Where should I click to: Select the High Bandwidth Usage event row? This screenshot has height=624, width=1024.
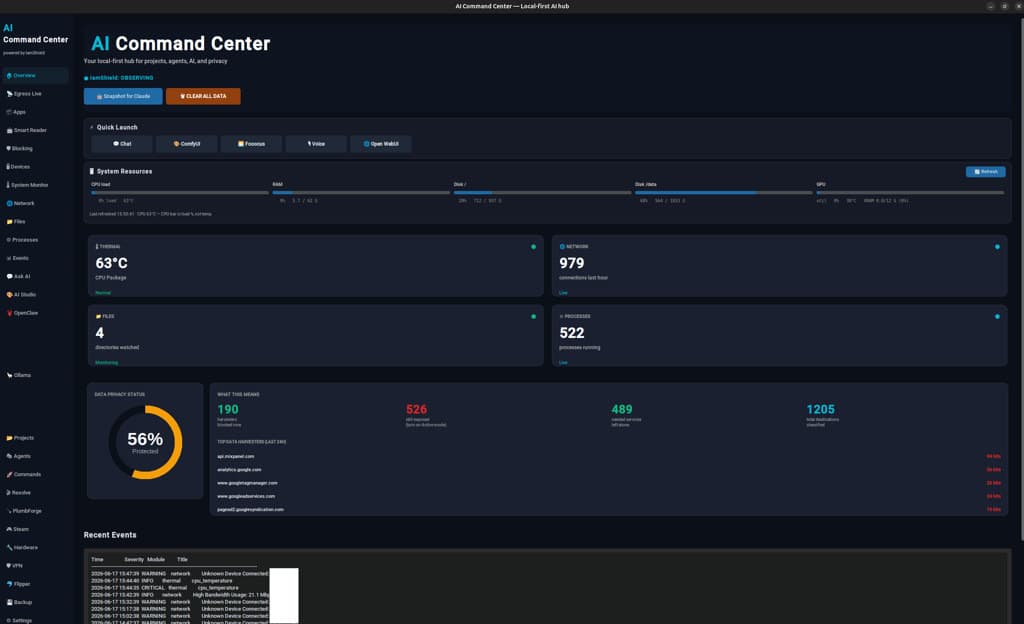point(180,595)
